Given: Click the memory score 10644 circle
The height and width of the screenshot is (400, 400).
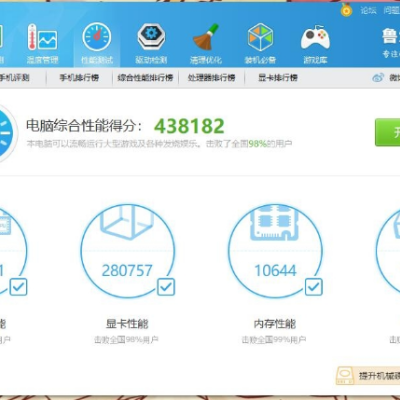Looking at the screenshot, I should (x=275, y=251).
